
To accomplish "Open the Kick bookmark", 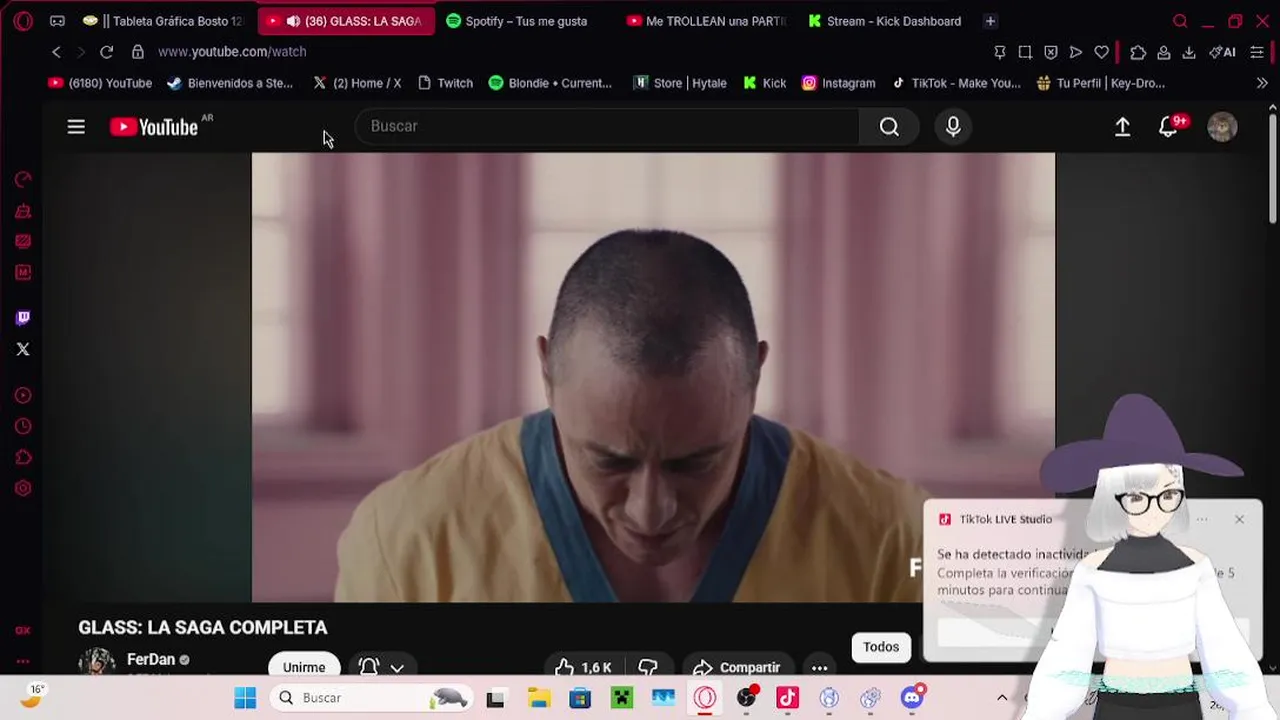I will click(765, 83).
